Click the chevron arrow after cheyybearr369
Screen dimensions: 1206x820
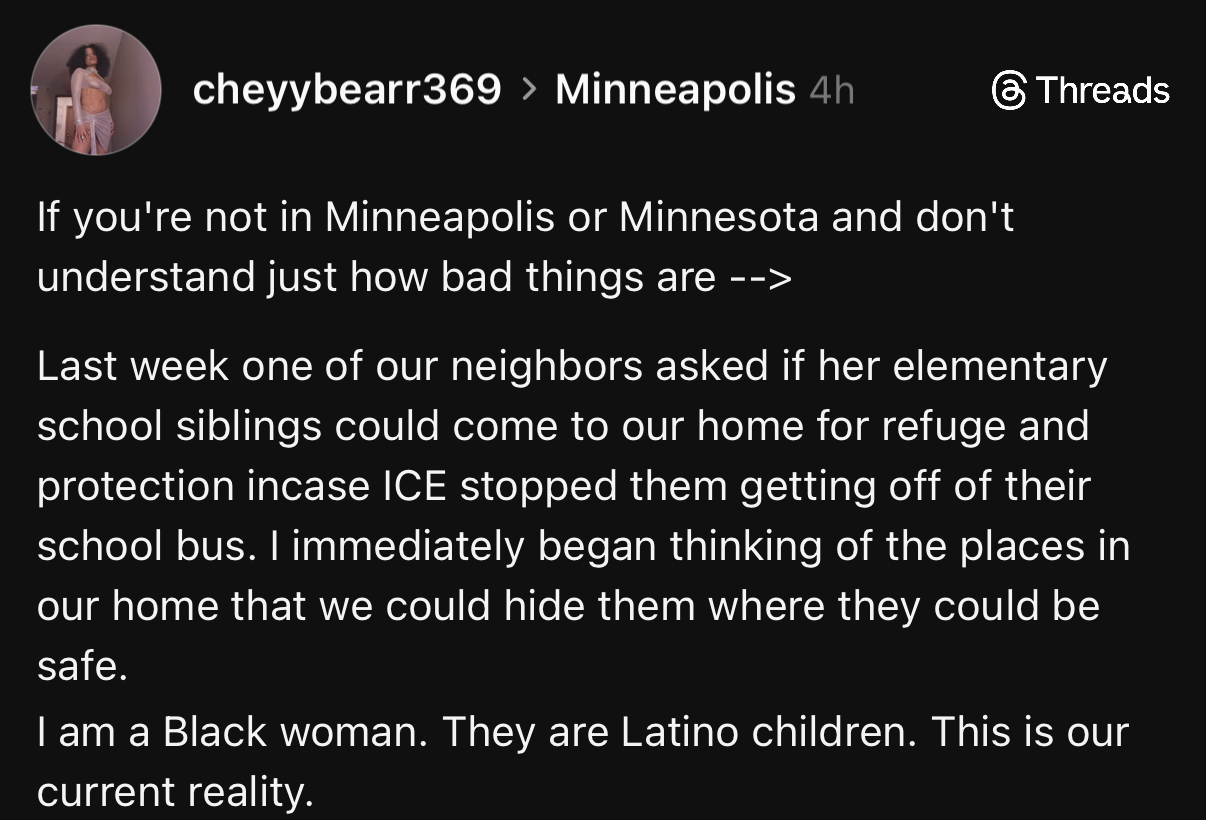(528, 90)
